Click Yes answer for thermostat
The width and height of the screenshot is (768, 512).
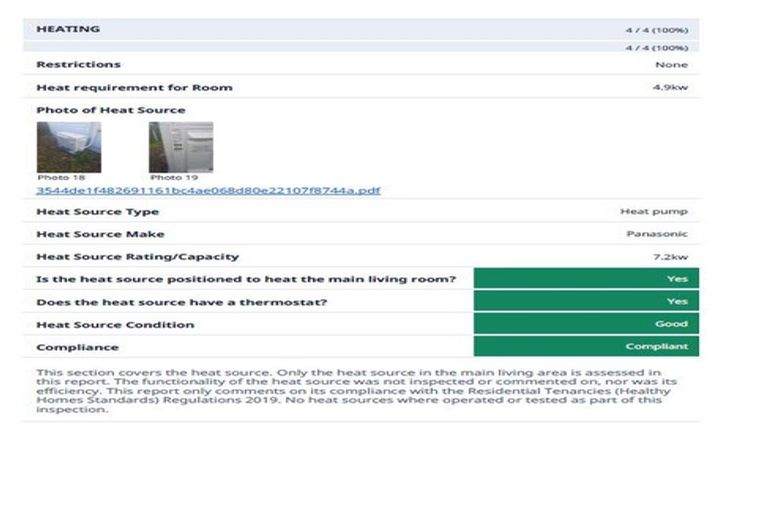point(586,301)
